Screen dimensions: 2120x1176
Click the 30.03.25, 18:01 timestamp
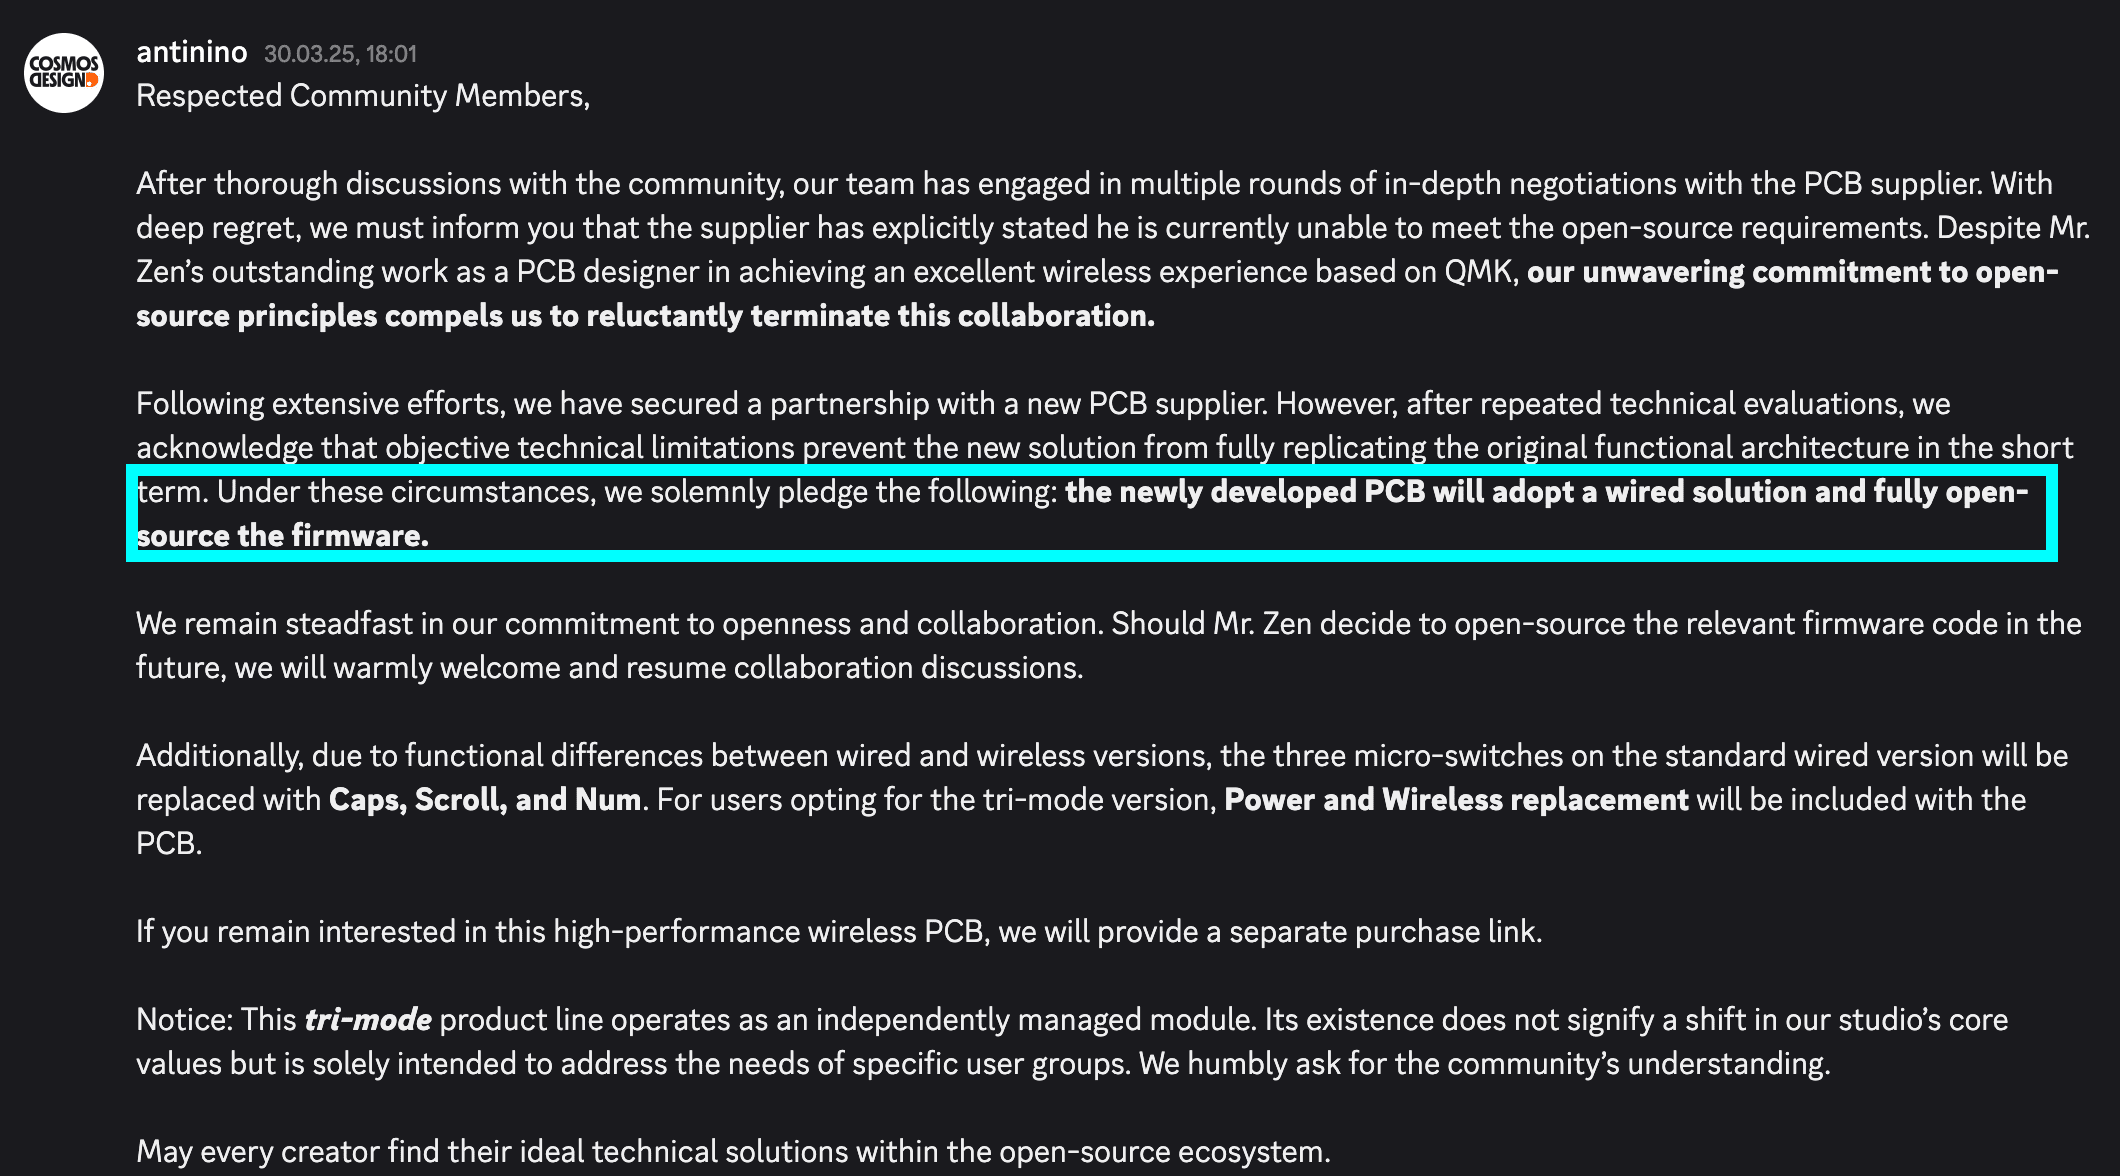tap(340, 54)
